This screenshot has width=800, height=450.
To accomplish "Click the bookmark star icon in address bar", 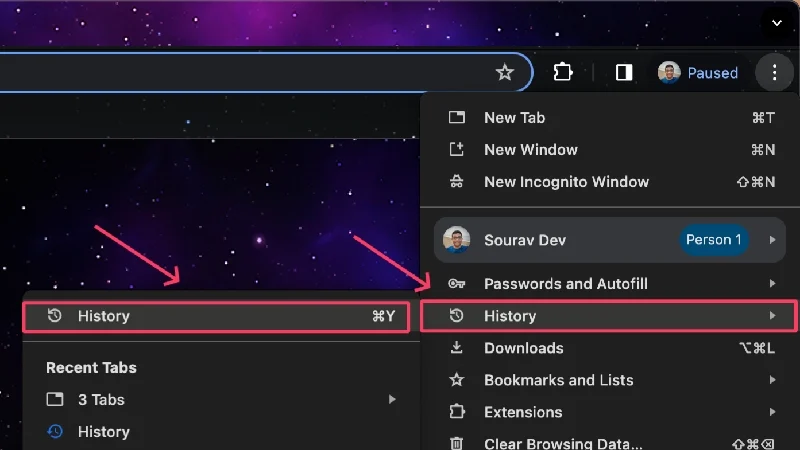I will 505,72.
